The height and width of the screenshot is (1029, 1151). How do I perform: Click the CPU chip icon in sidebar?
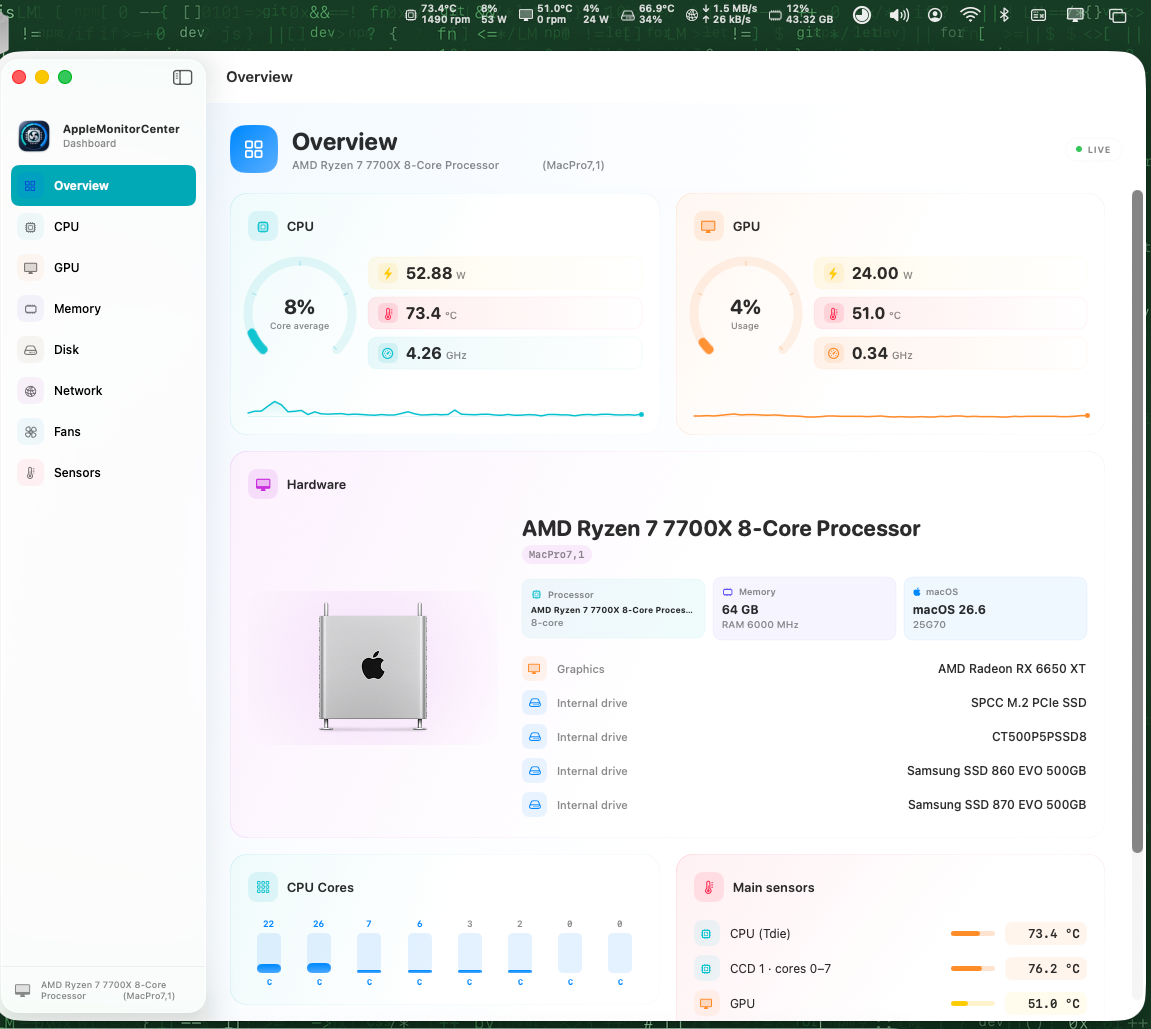pos(30,228)
